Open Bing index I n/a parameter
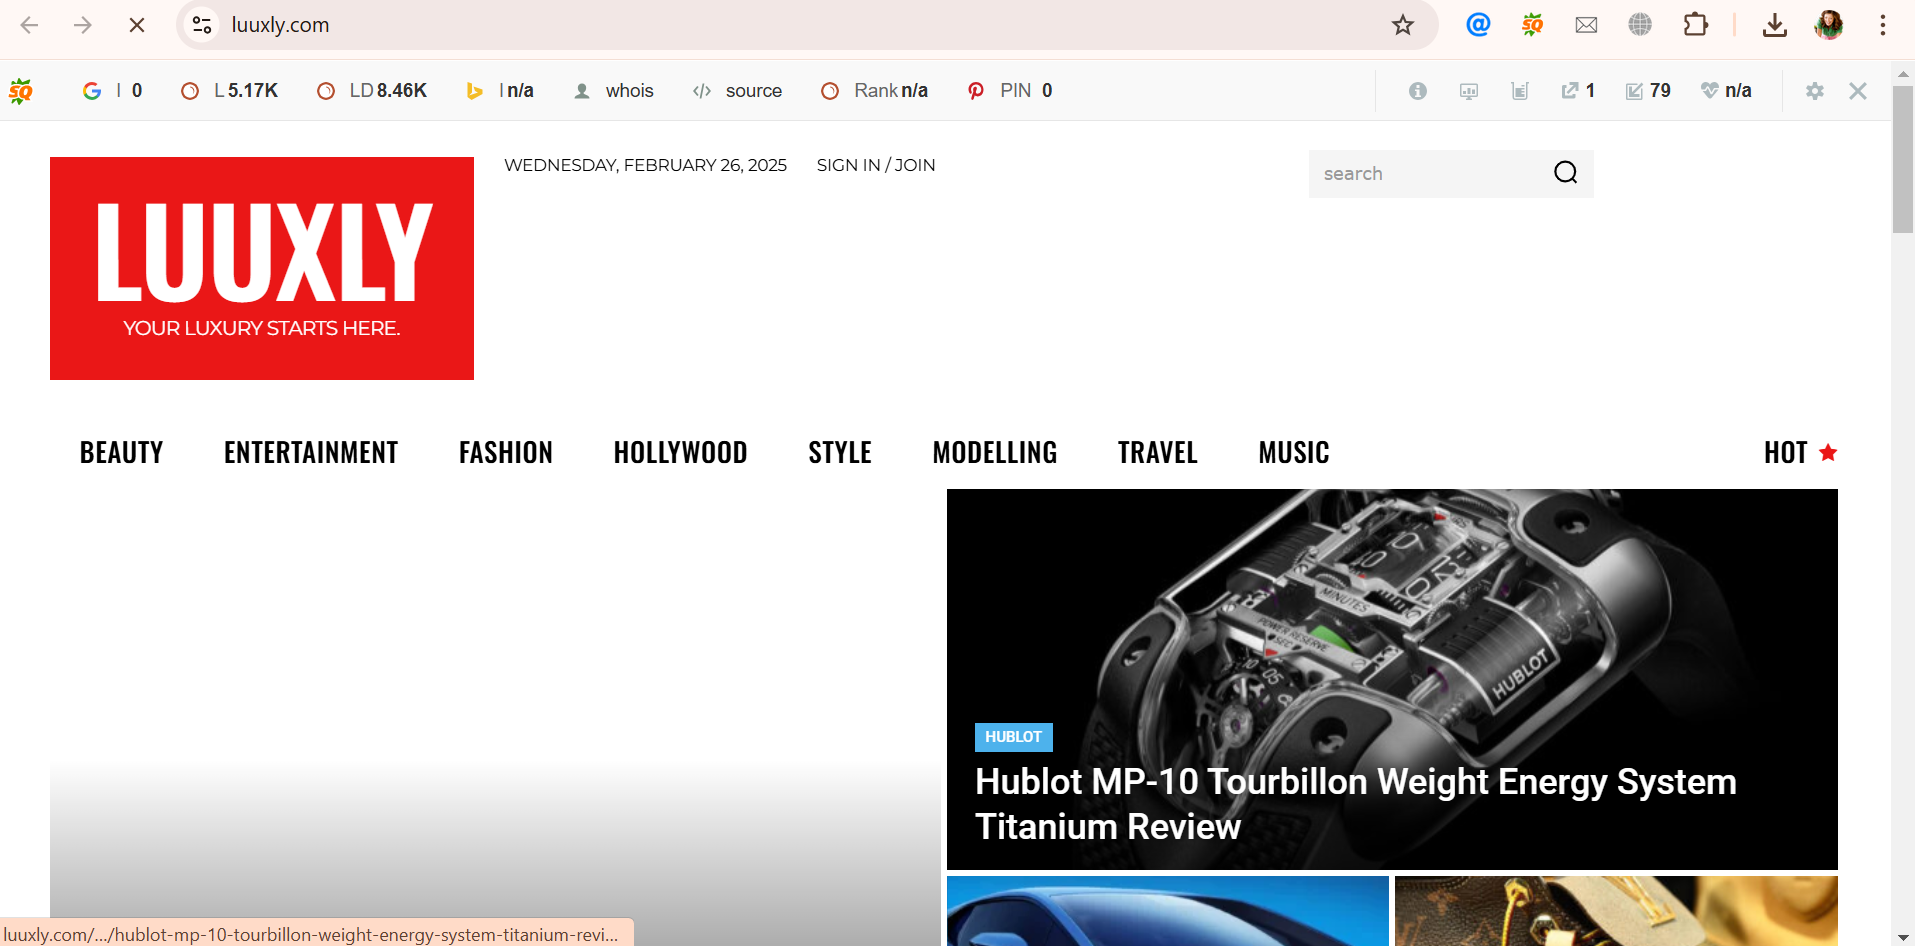1915x946 pixels. coord(500,91)
